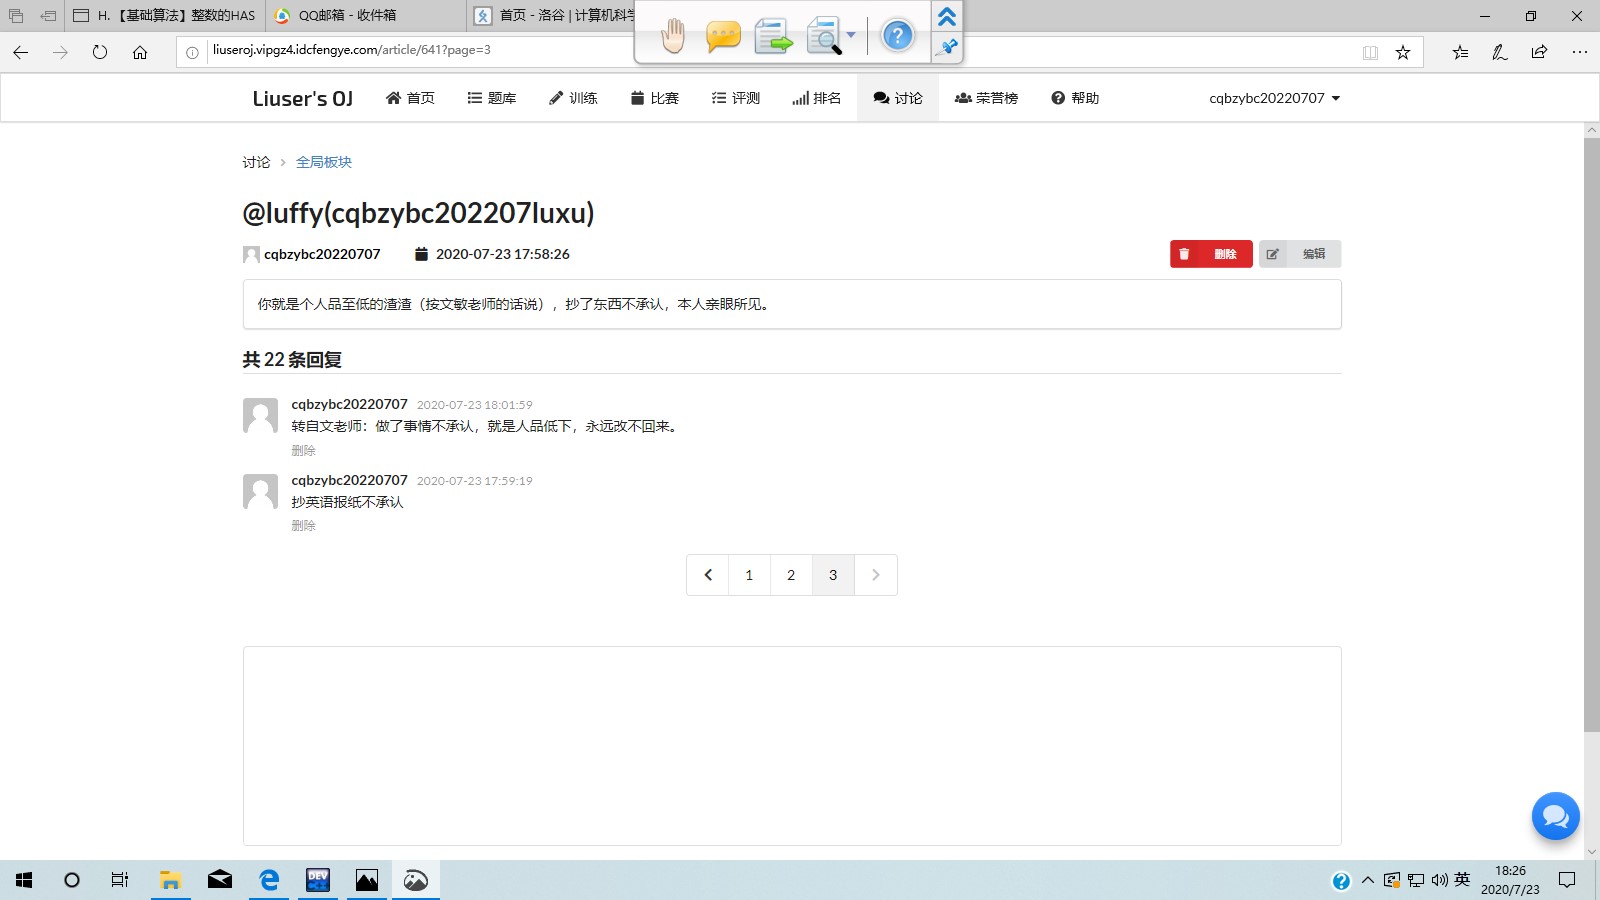Open reading view icon in address bar
This screenshot has width=1600, height=900.
(1370, 52)
